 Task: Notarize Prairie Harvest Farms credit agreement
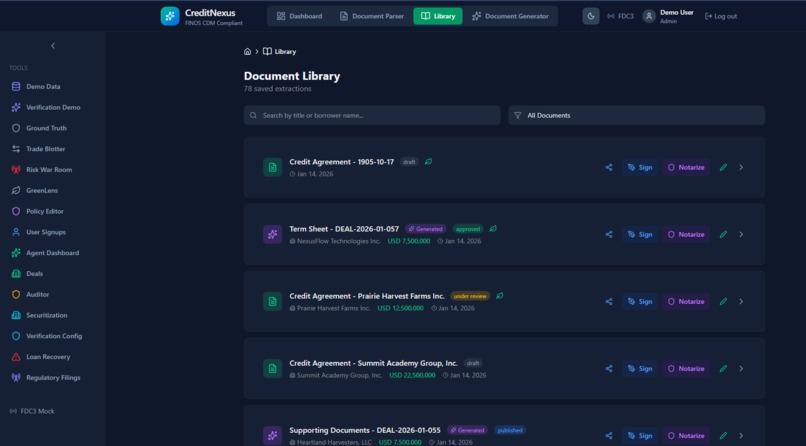pyautogui.click(x=686, y=302)
